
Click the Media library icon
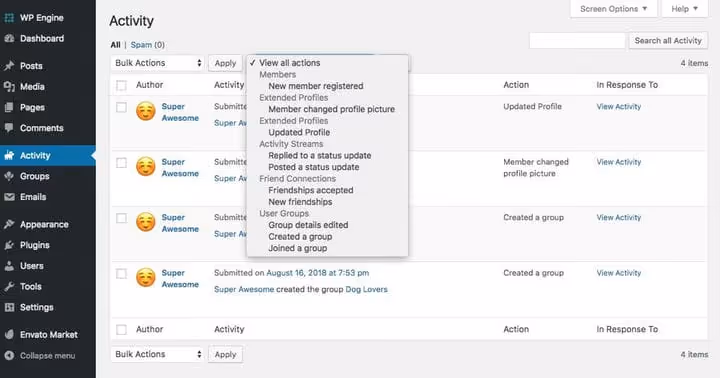(9, 86)
